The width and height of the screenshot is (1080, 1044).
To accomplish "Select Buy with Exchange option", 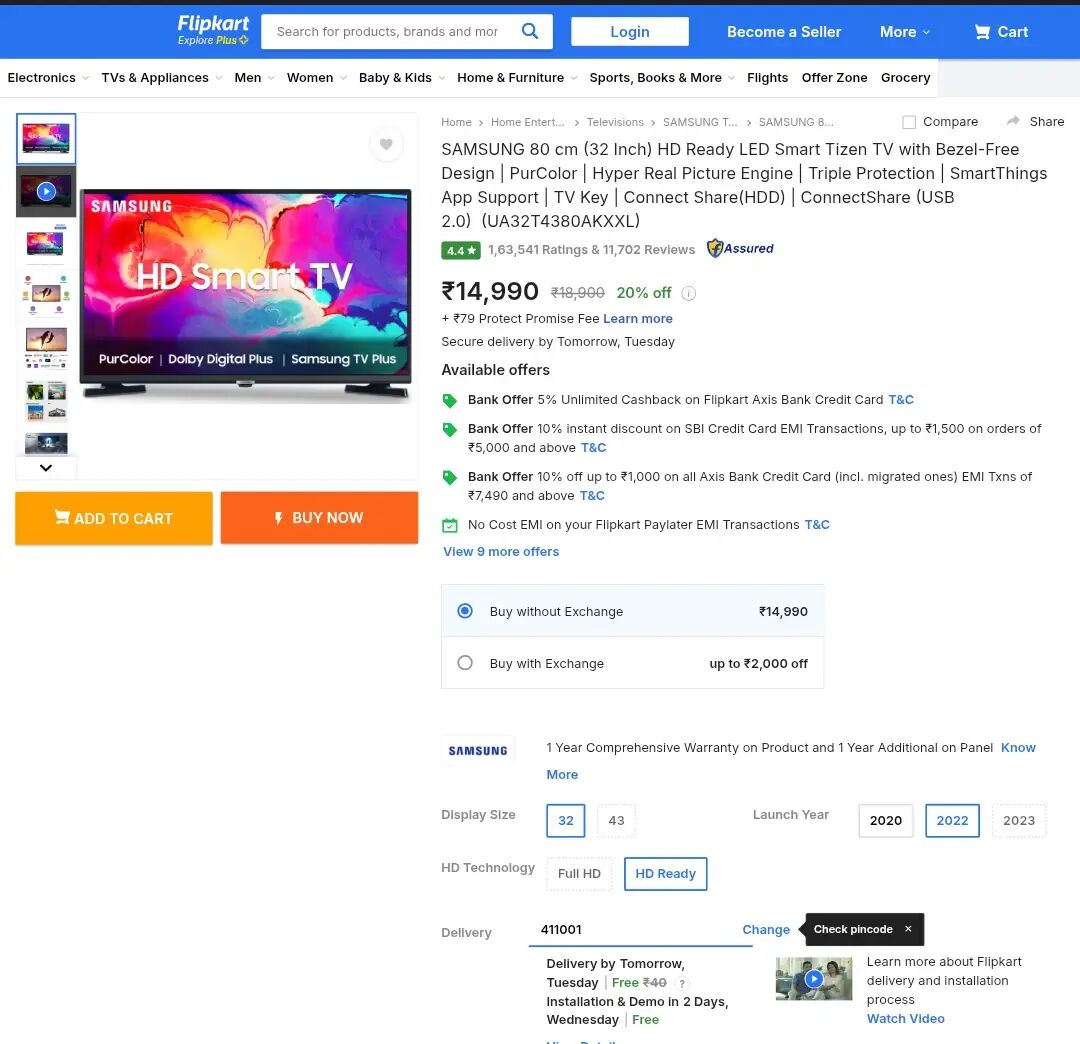I will 465,663.
